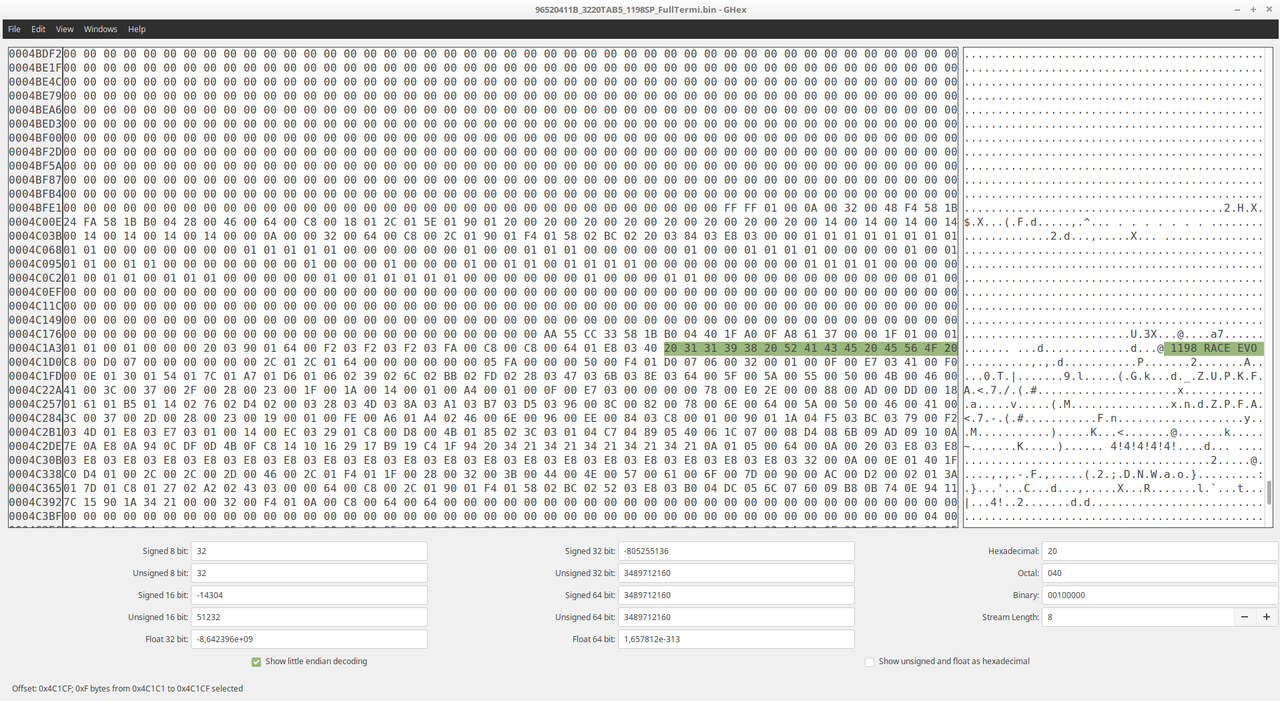
Task: Increase stream length with plus button
Action: coord(1266,617)
